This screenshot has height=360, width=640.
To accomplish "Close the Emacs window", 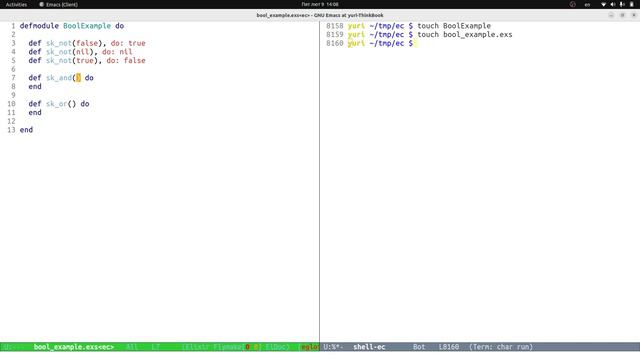I will click(x=634, y=15).
